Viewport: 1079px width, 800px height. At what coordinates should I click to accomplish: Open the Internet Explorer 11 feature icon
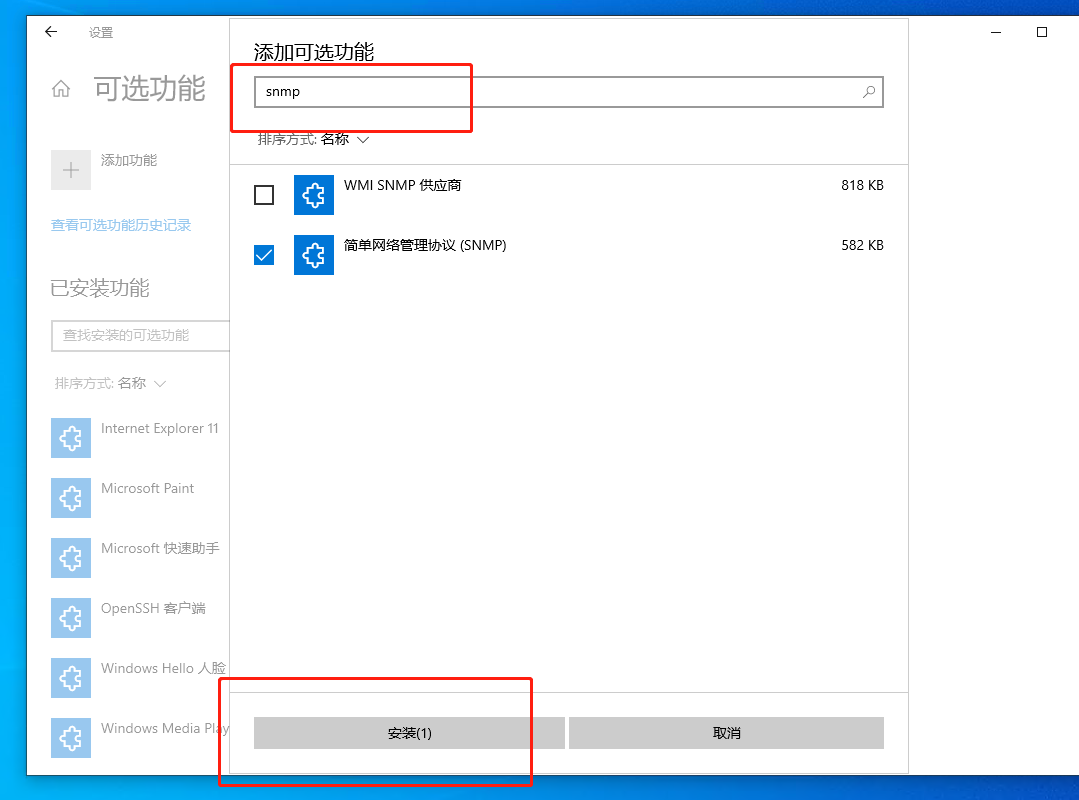(x=71, y=437)
